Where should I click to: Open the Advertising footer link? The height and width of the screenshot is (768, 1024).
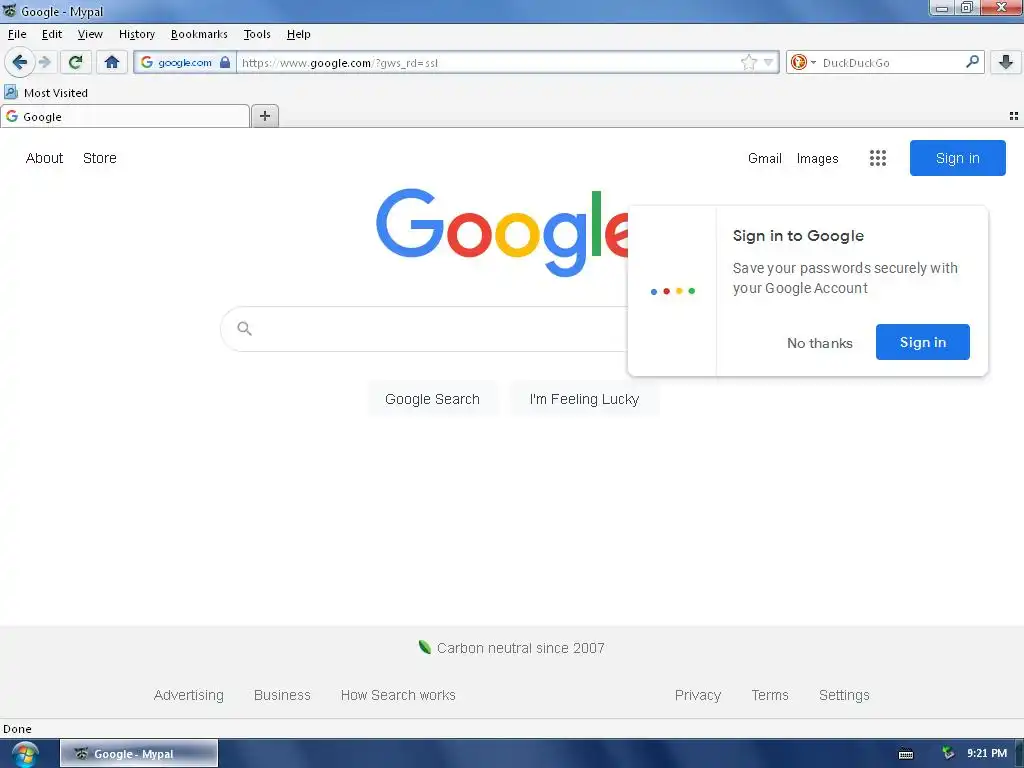click(x=188, y=695)
